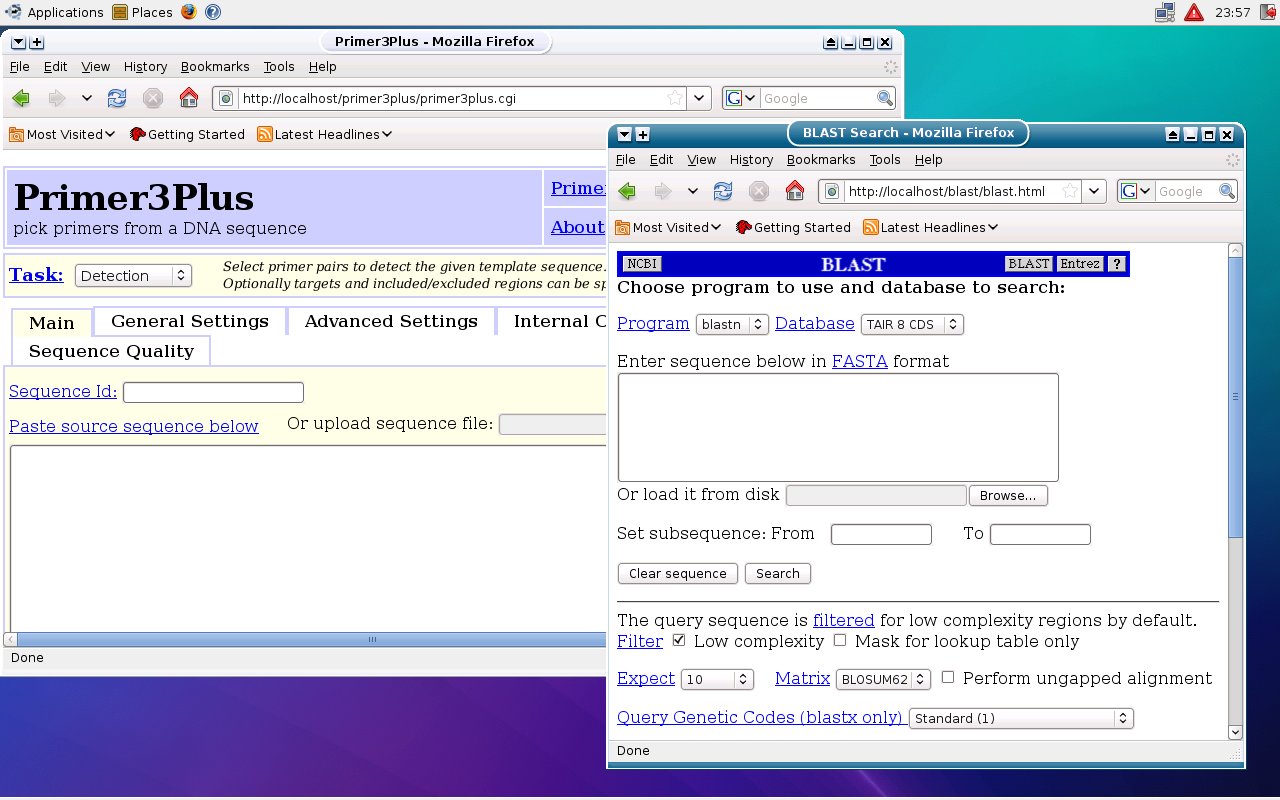Click BLAST button in page header
Screen dimensions: 1280x800
[1029, 264]
